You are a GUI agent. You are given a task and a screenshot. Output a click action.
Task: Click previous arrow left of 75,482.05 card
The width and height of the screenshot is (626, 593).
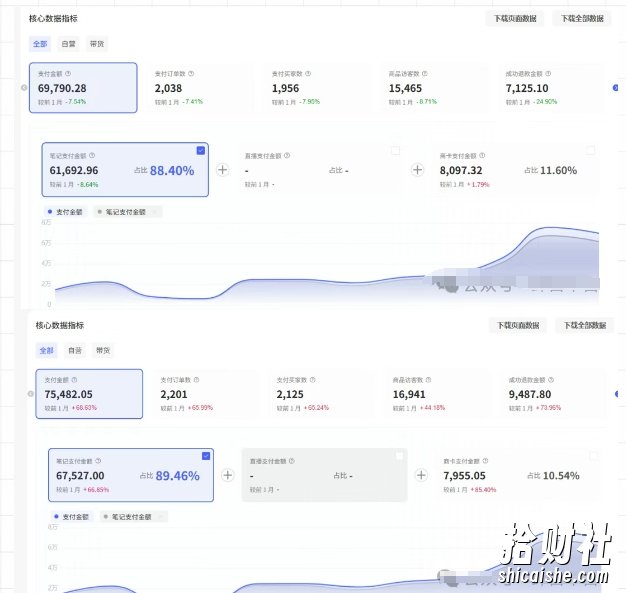(30, 394)
